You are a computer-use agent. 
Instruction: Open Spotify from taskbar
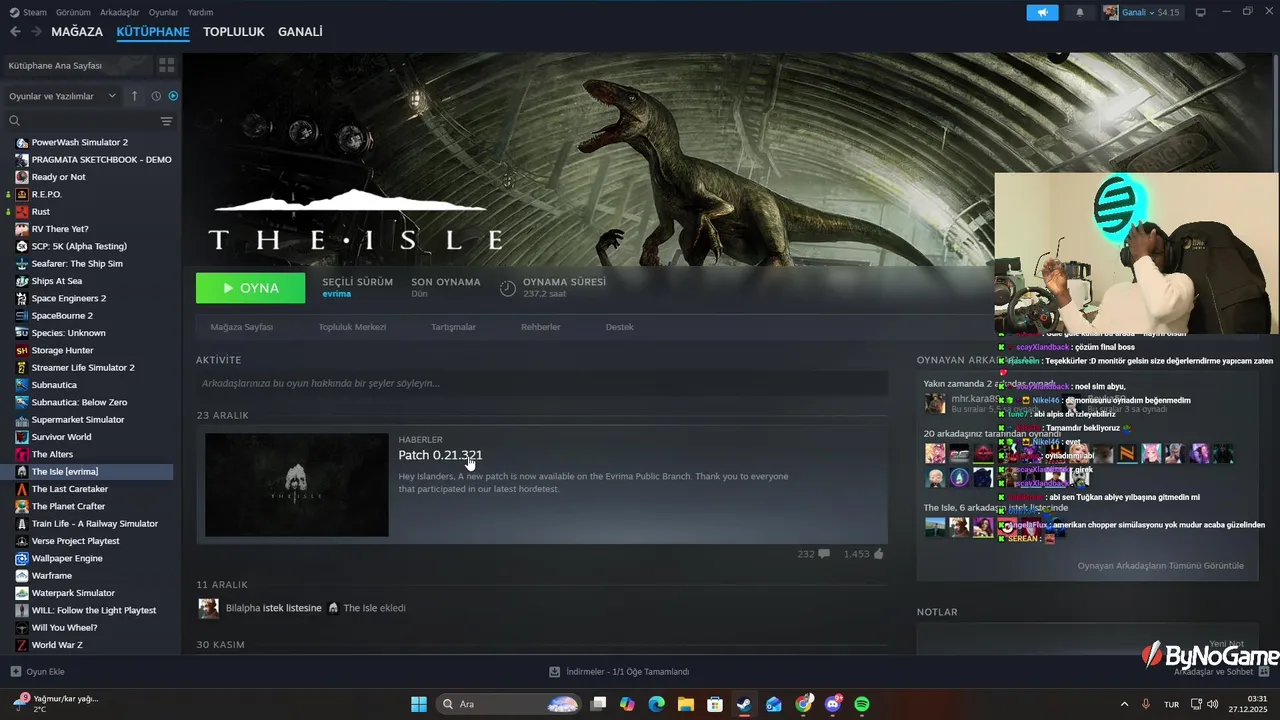pyautogui.click(x=862, y=704)
